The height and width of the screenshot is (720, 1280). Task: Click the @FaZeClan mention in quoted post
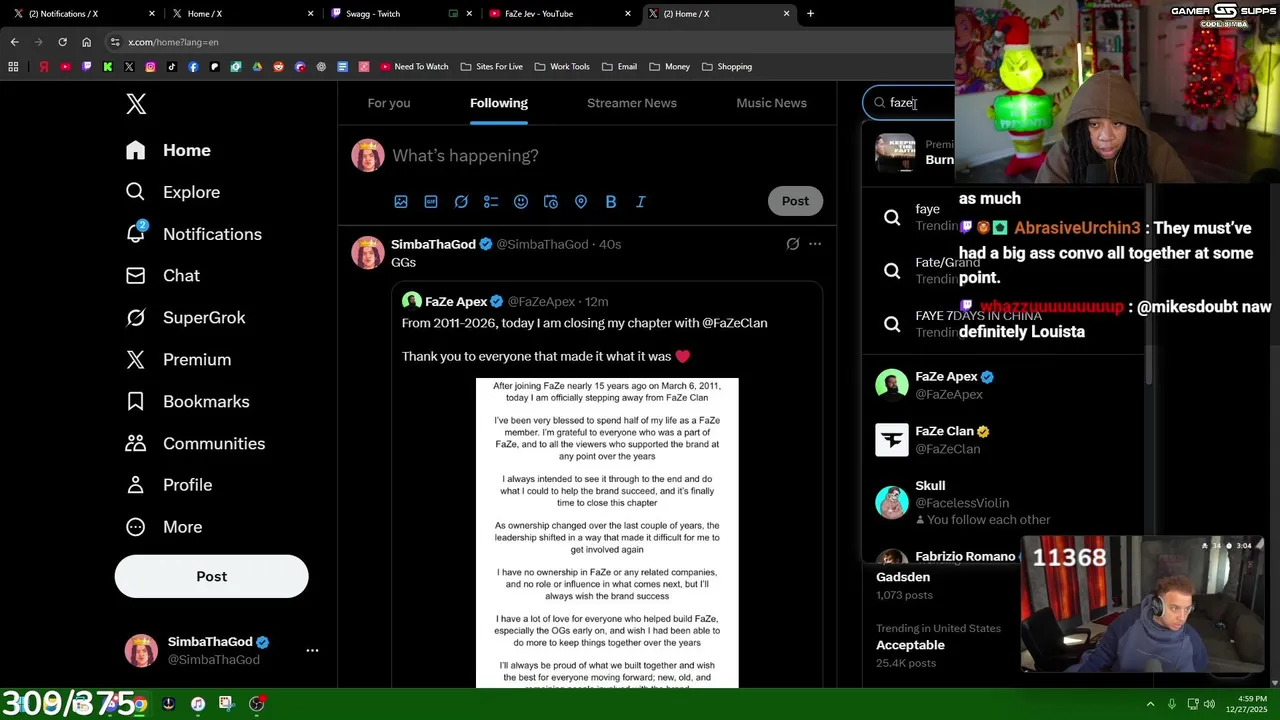(735, 323)
